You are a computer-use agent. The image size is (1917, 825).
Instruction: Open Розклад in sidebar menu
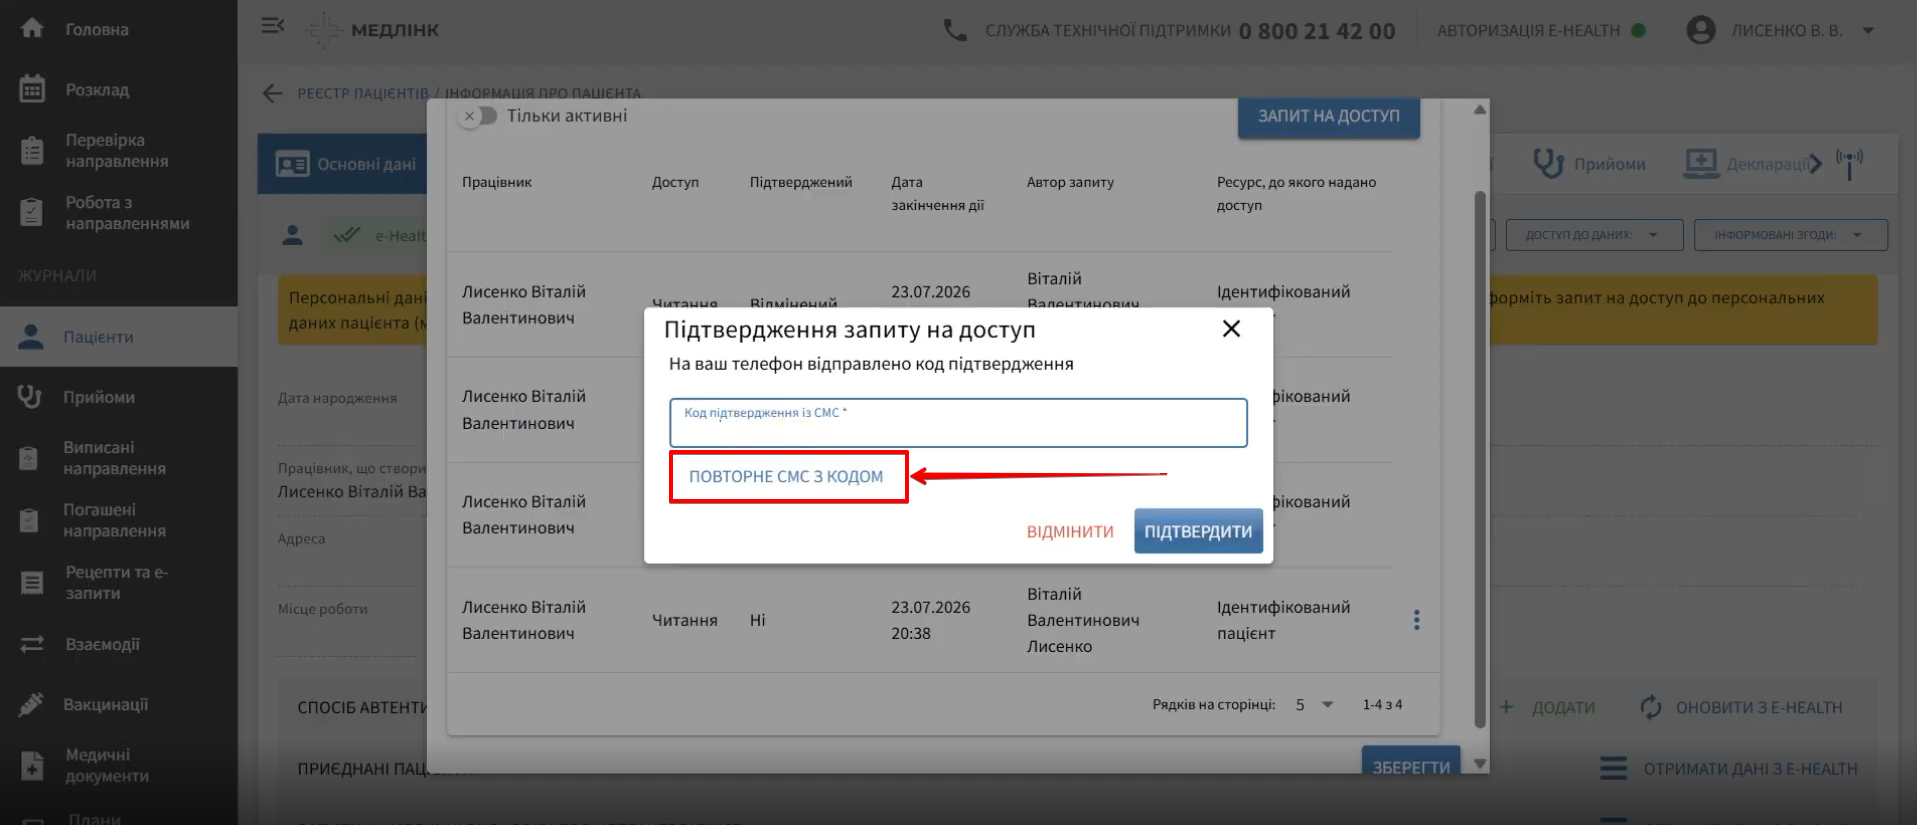pos(119,89)
